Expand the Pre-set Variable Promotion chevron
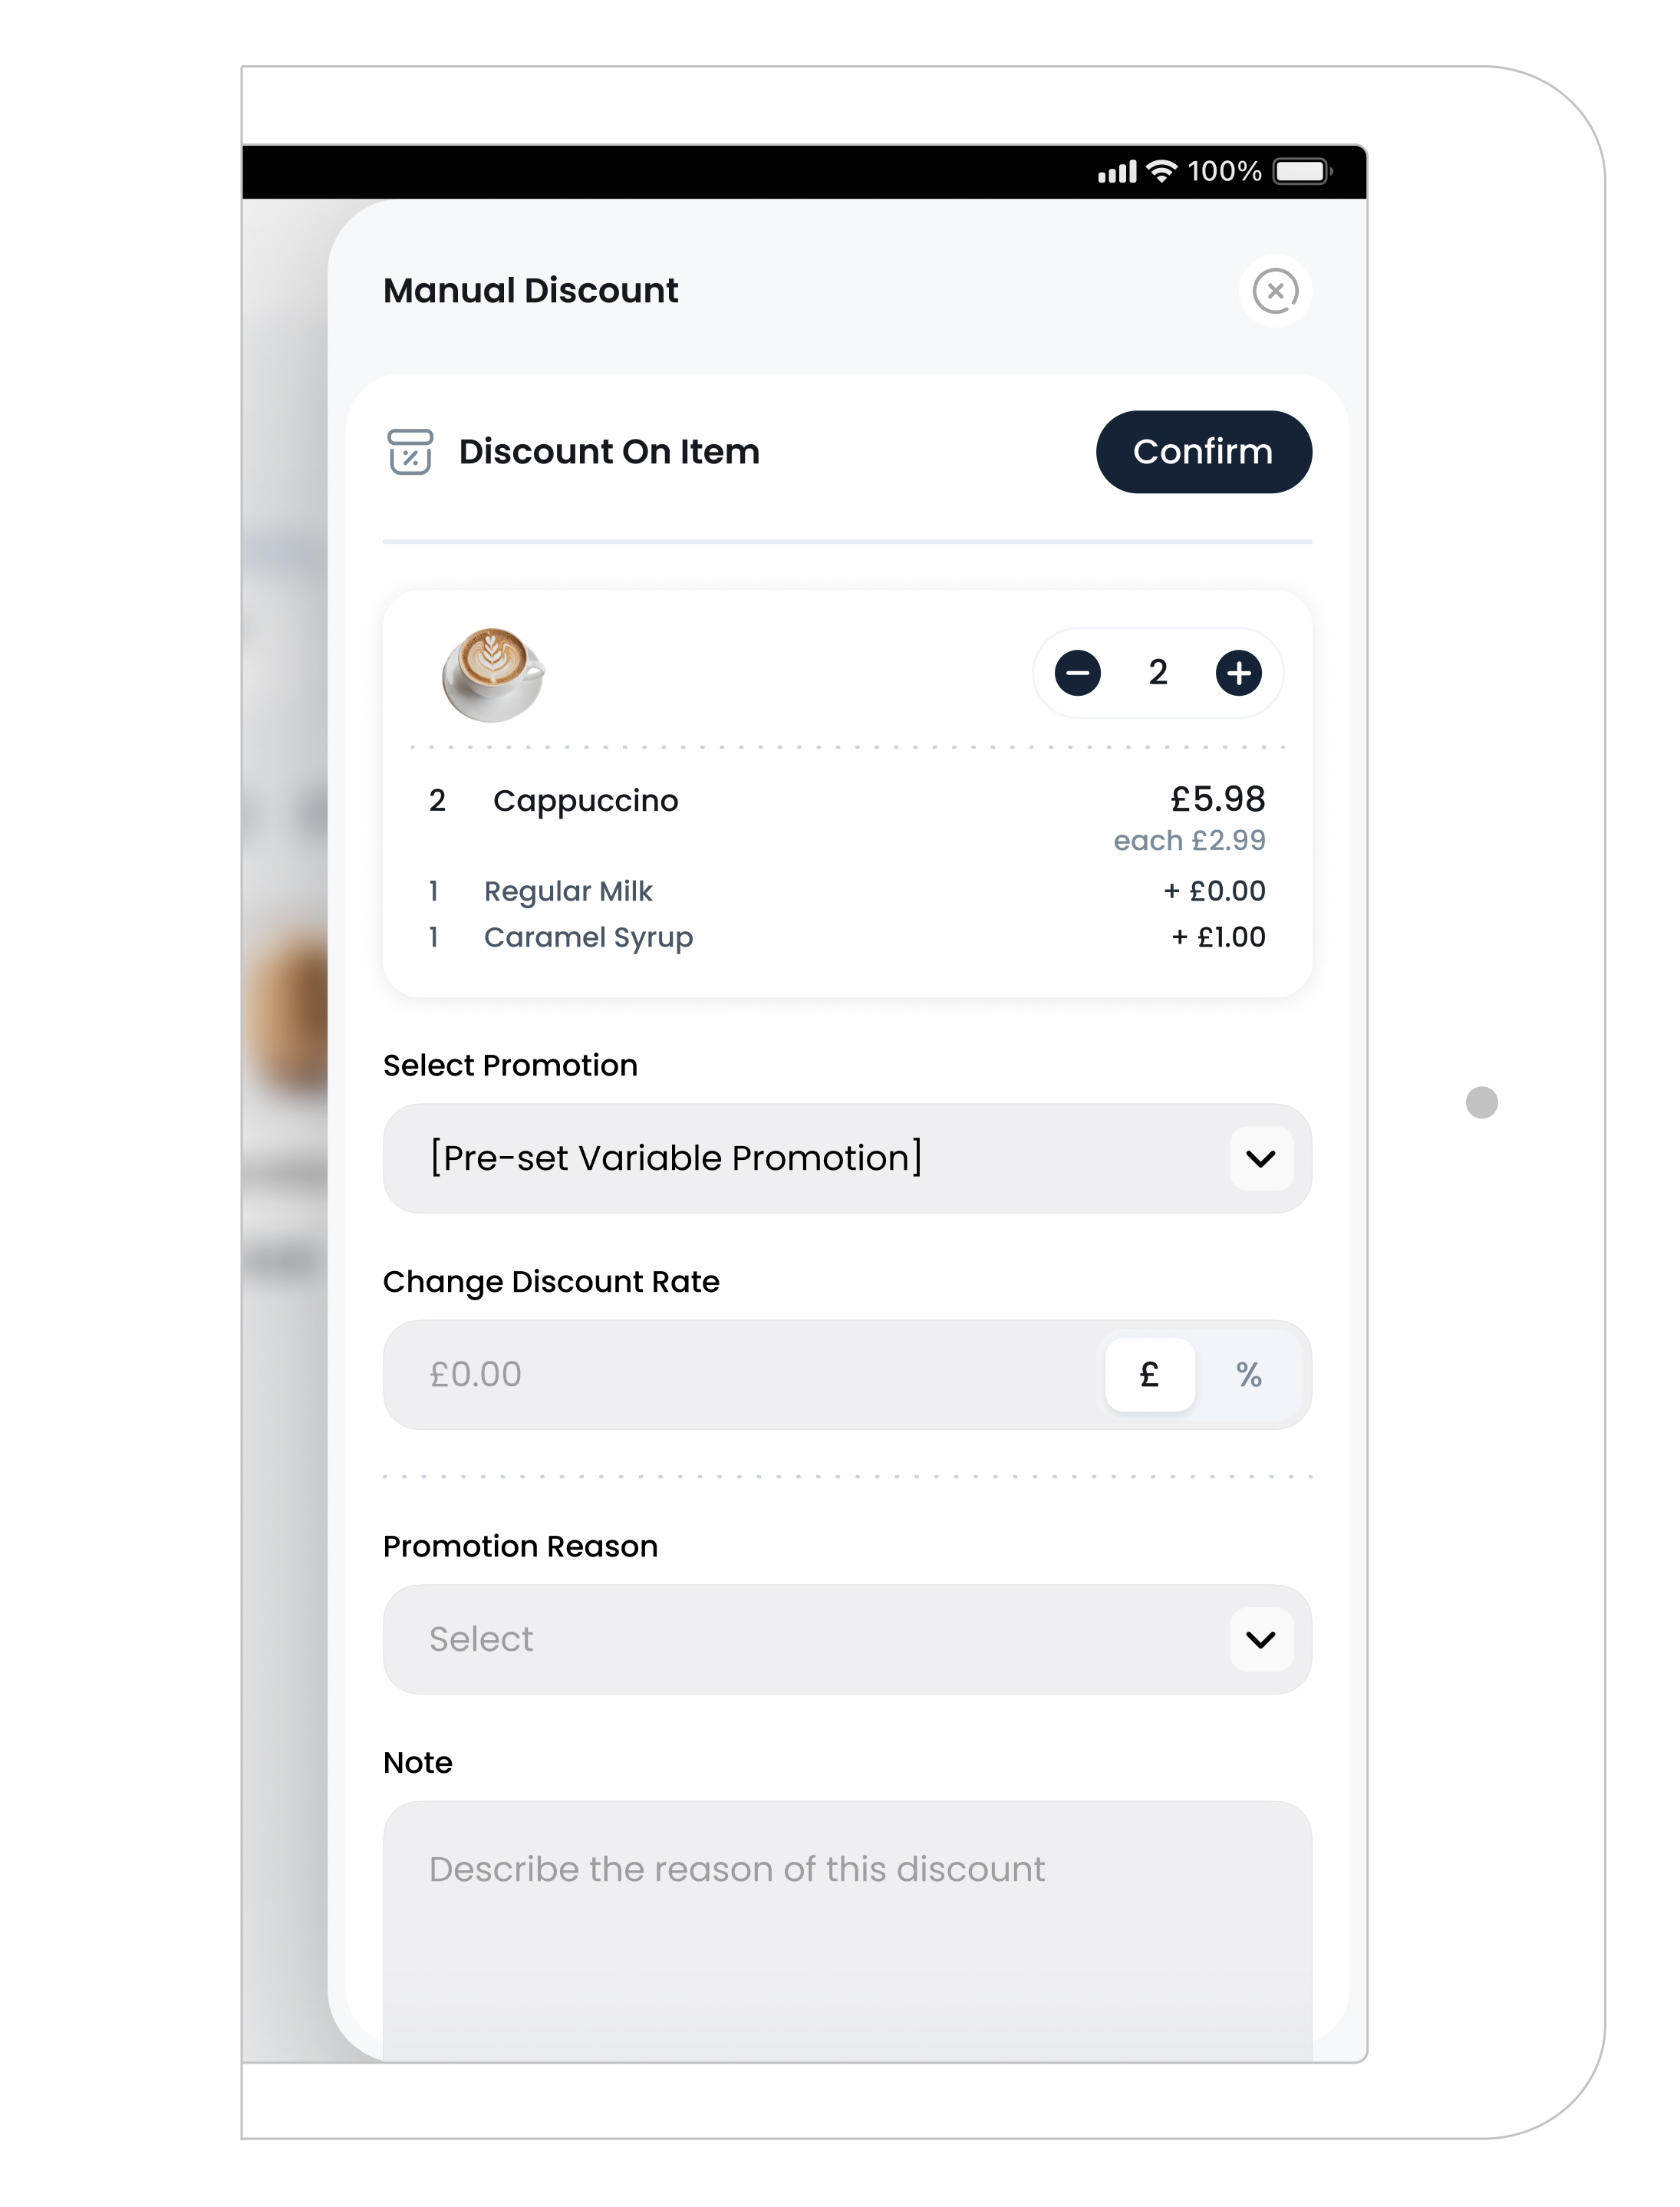 coord(1259,1158)
